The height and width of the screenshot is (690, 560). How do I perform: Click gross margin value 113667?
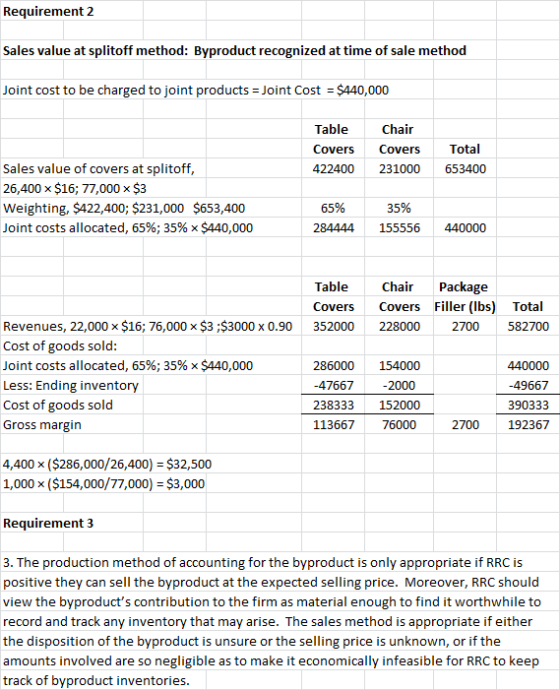point(333,425)
